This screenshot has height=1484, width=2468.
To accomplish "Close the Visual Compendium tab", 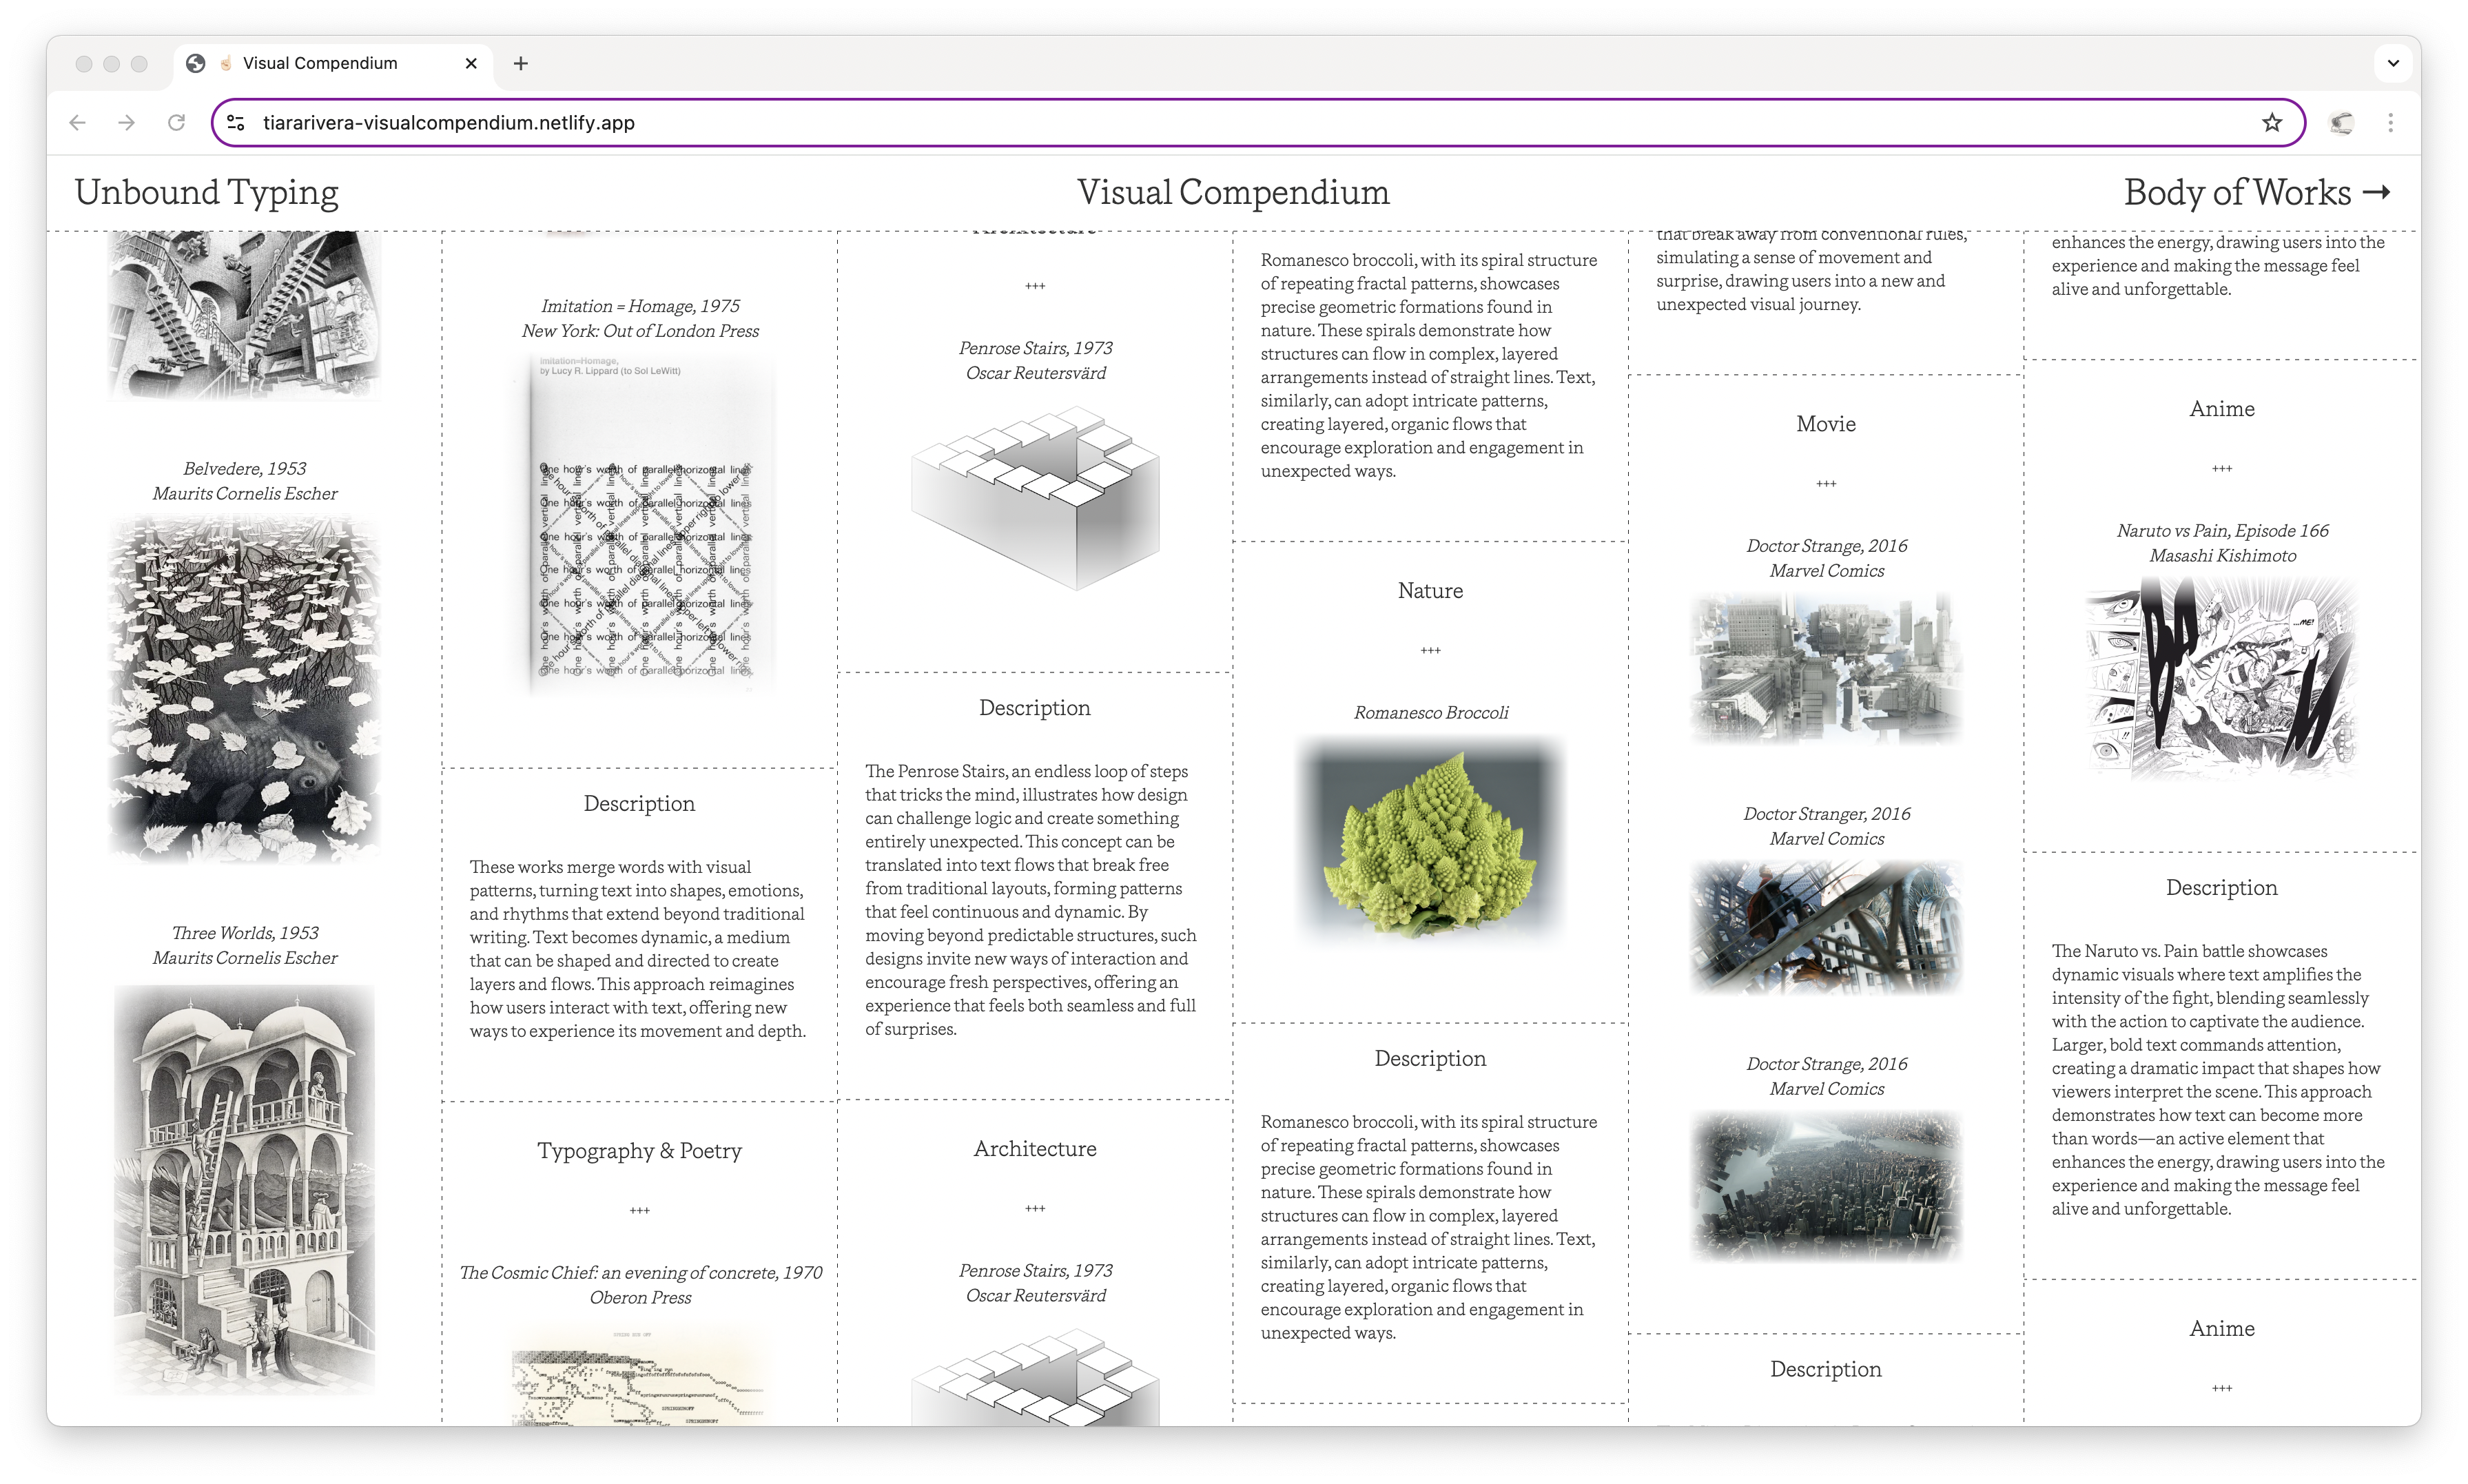I will [x=471, y=64].
